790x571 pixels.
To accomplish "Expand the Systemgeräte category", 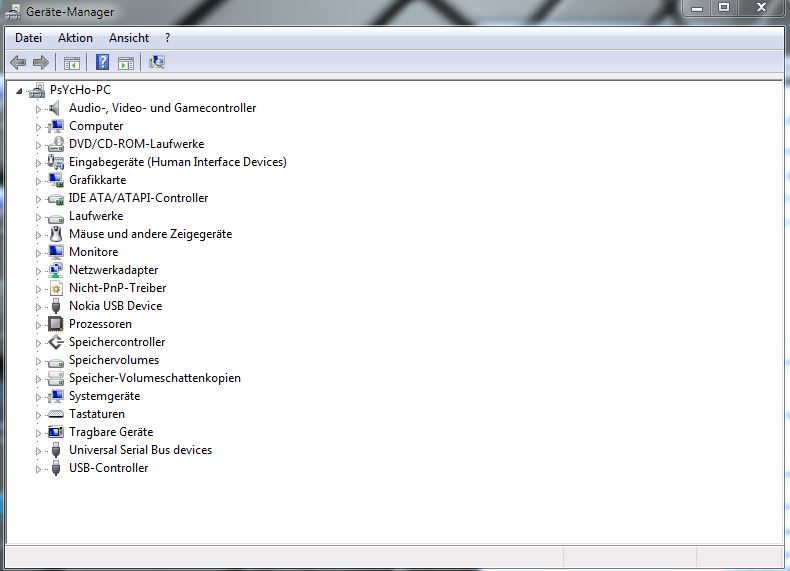I will coord(38,397).
